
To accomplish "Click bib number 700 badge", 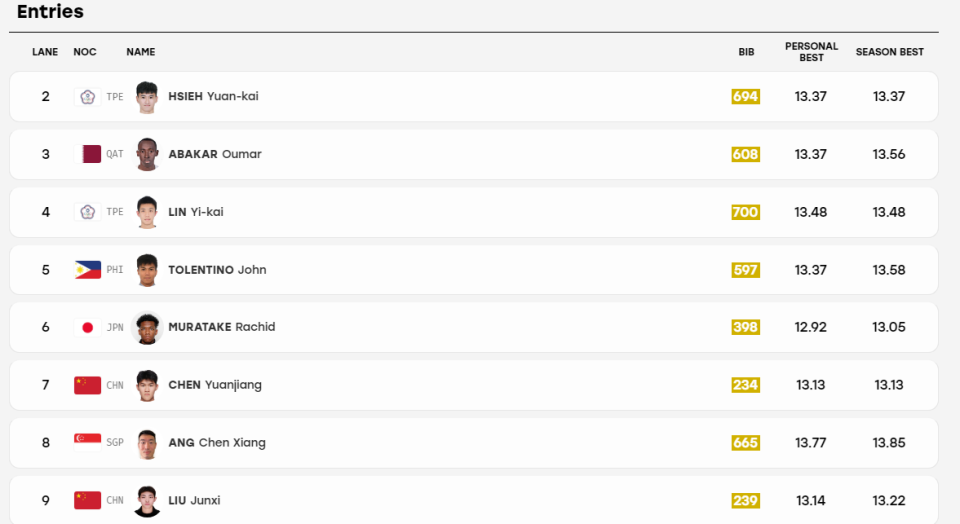I will tap(745, 212).
